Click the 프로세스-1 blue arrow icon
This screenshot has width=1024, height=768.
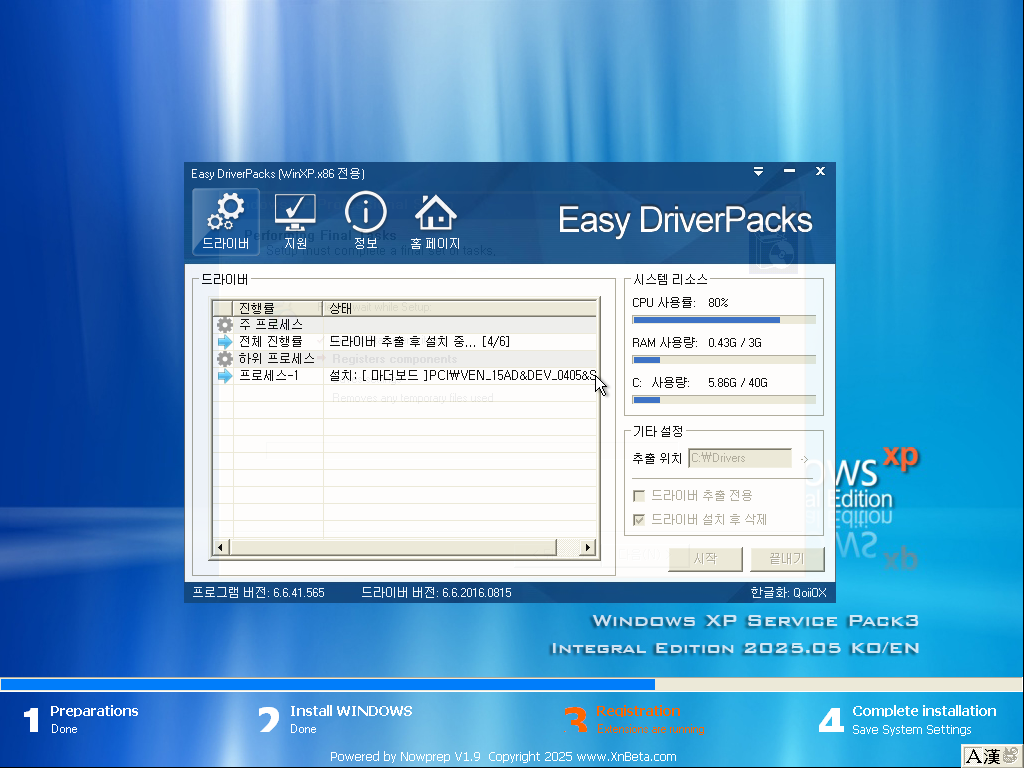click(225, 376)
